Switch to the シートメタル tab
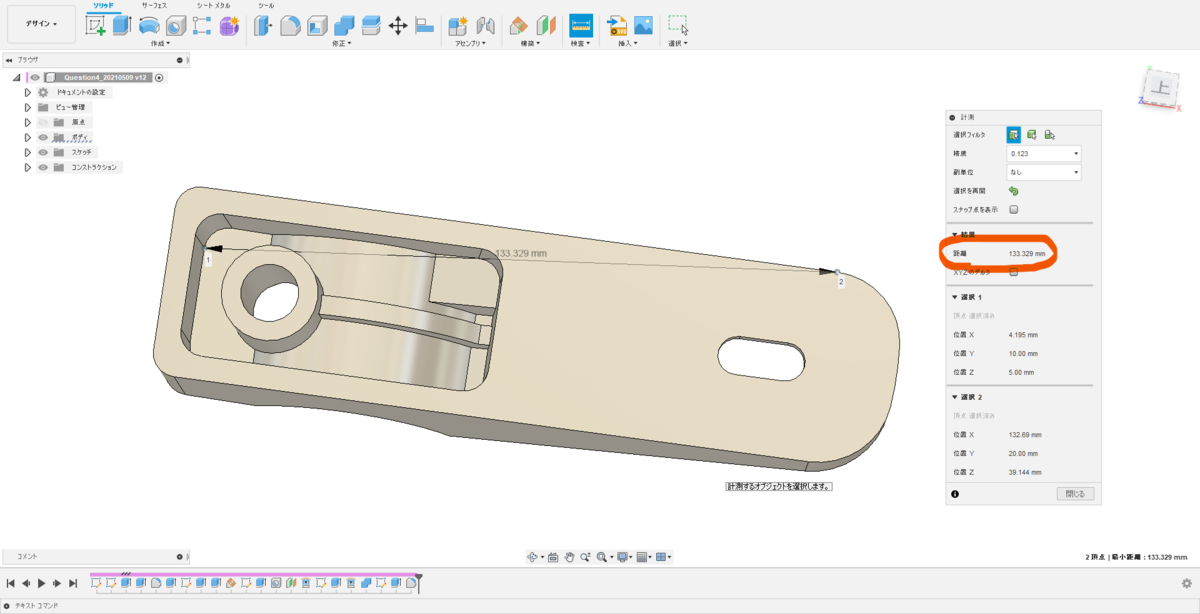Image resolution: width=1200 pixels, height=614 pixels. [x=213, y=5]
